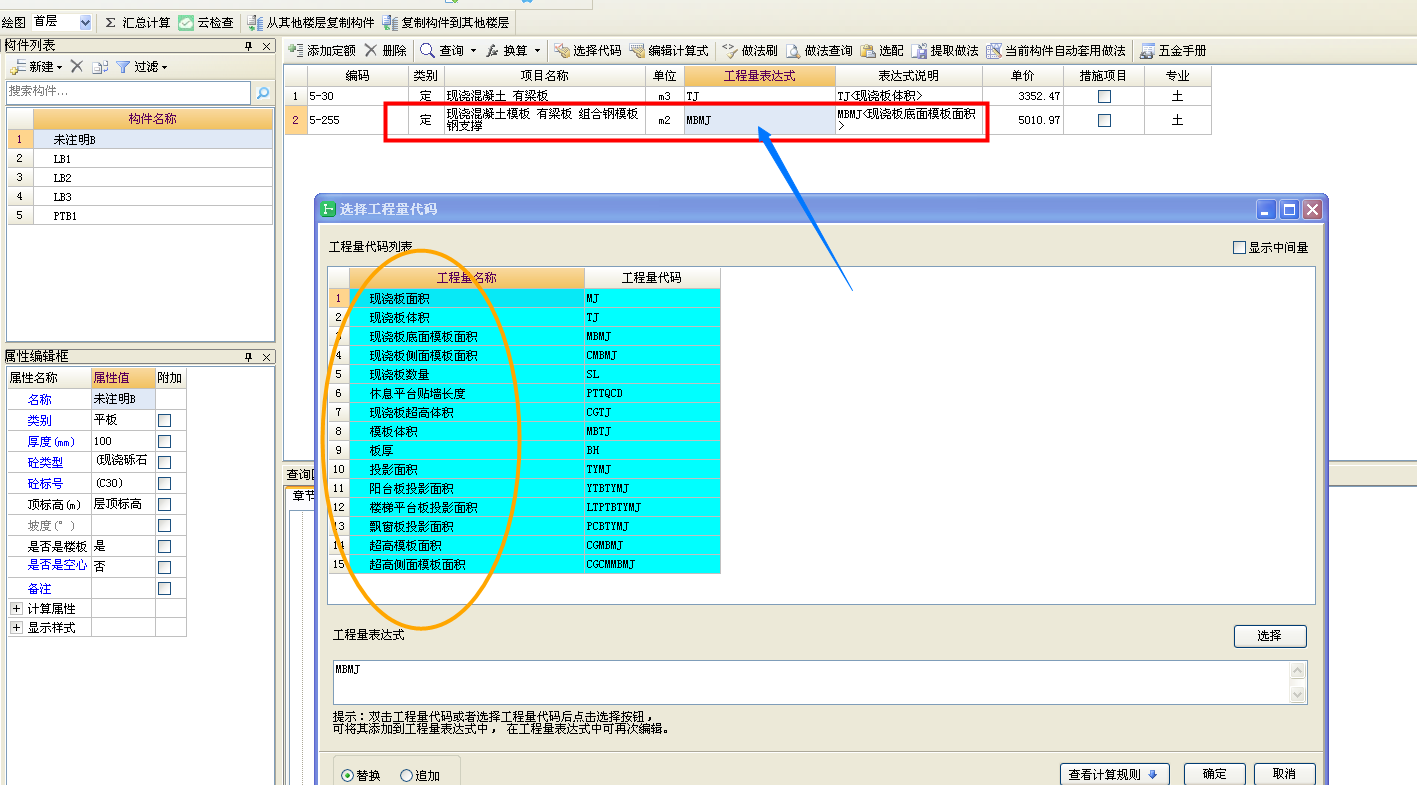This screenshot has height=785, width=1417.
Task: Open 编辑计算式 editor
Action: click(x=669, y=50)
